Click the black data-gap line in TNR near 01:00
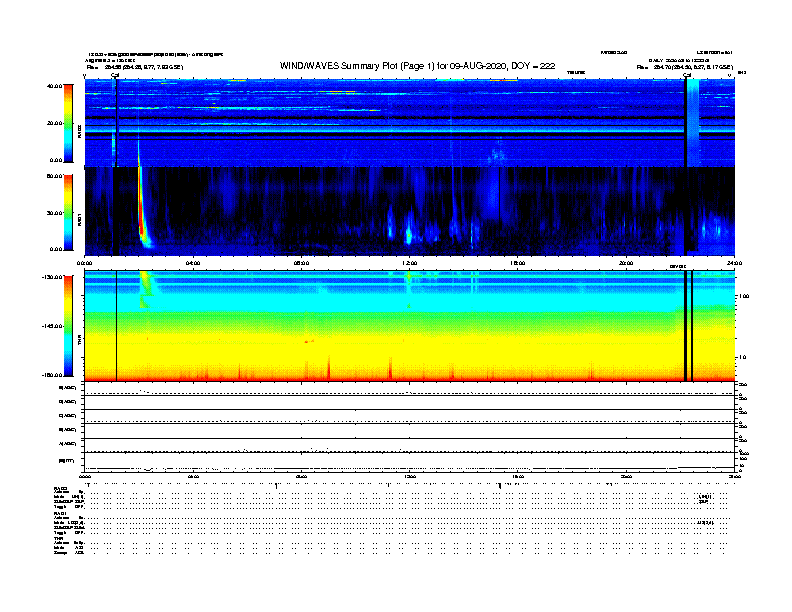Image resolution: width=792 pixels, height=612 pixels. [117, 326]
